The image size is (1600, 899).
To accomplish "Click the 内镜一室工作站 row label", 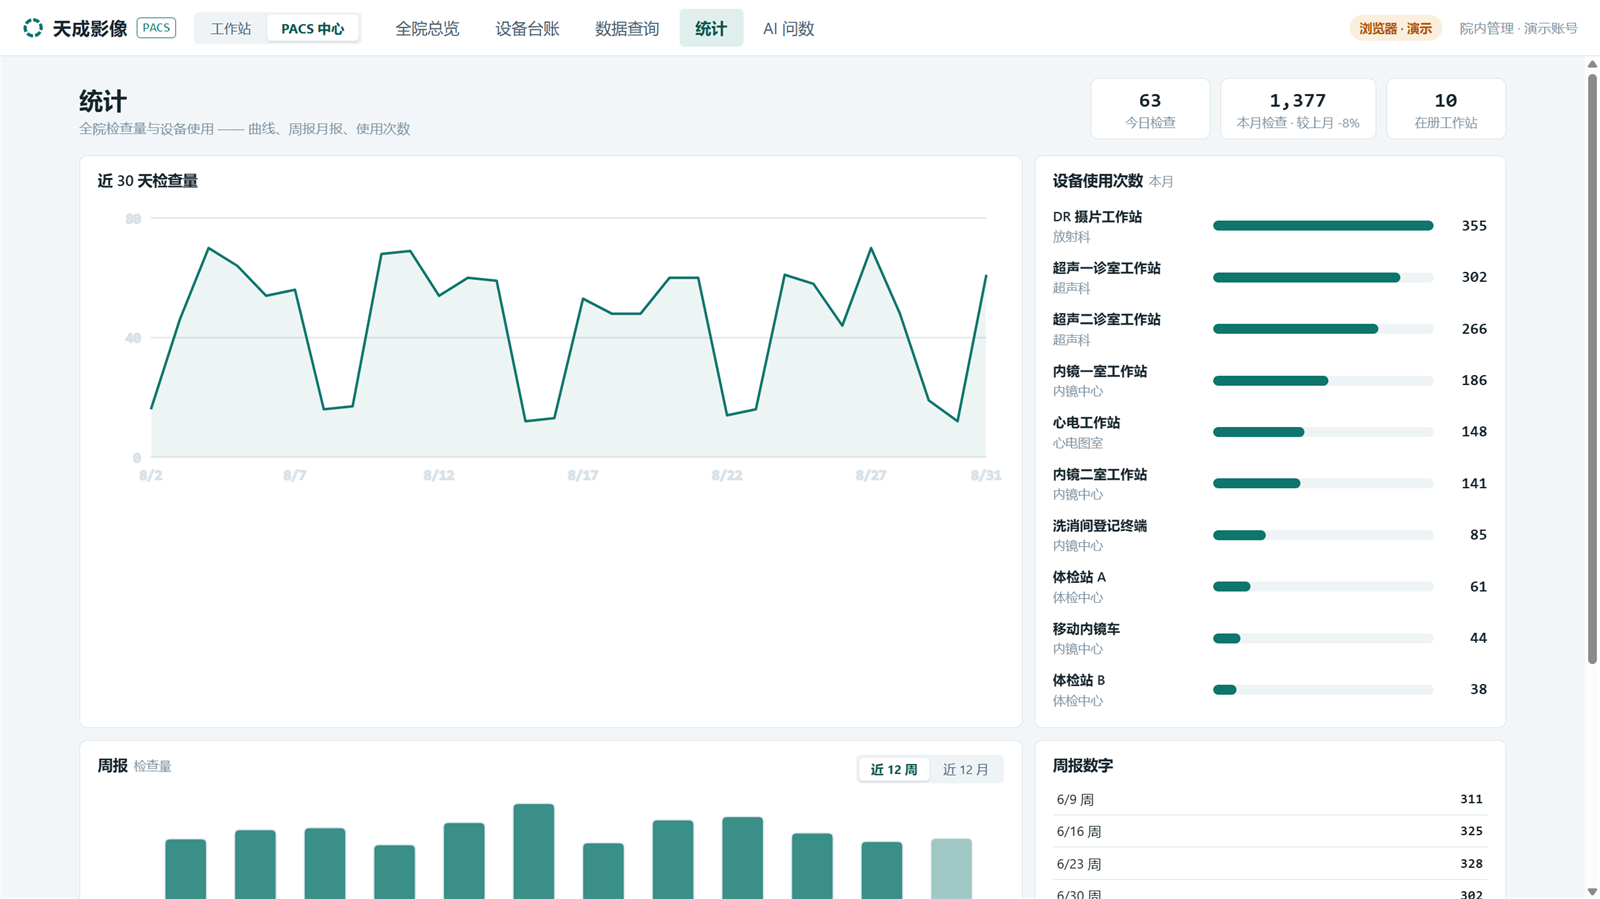I will click(1100, 371).
